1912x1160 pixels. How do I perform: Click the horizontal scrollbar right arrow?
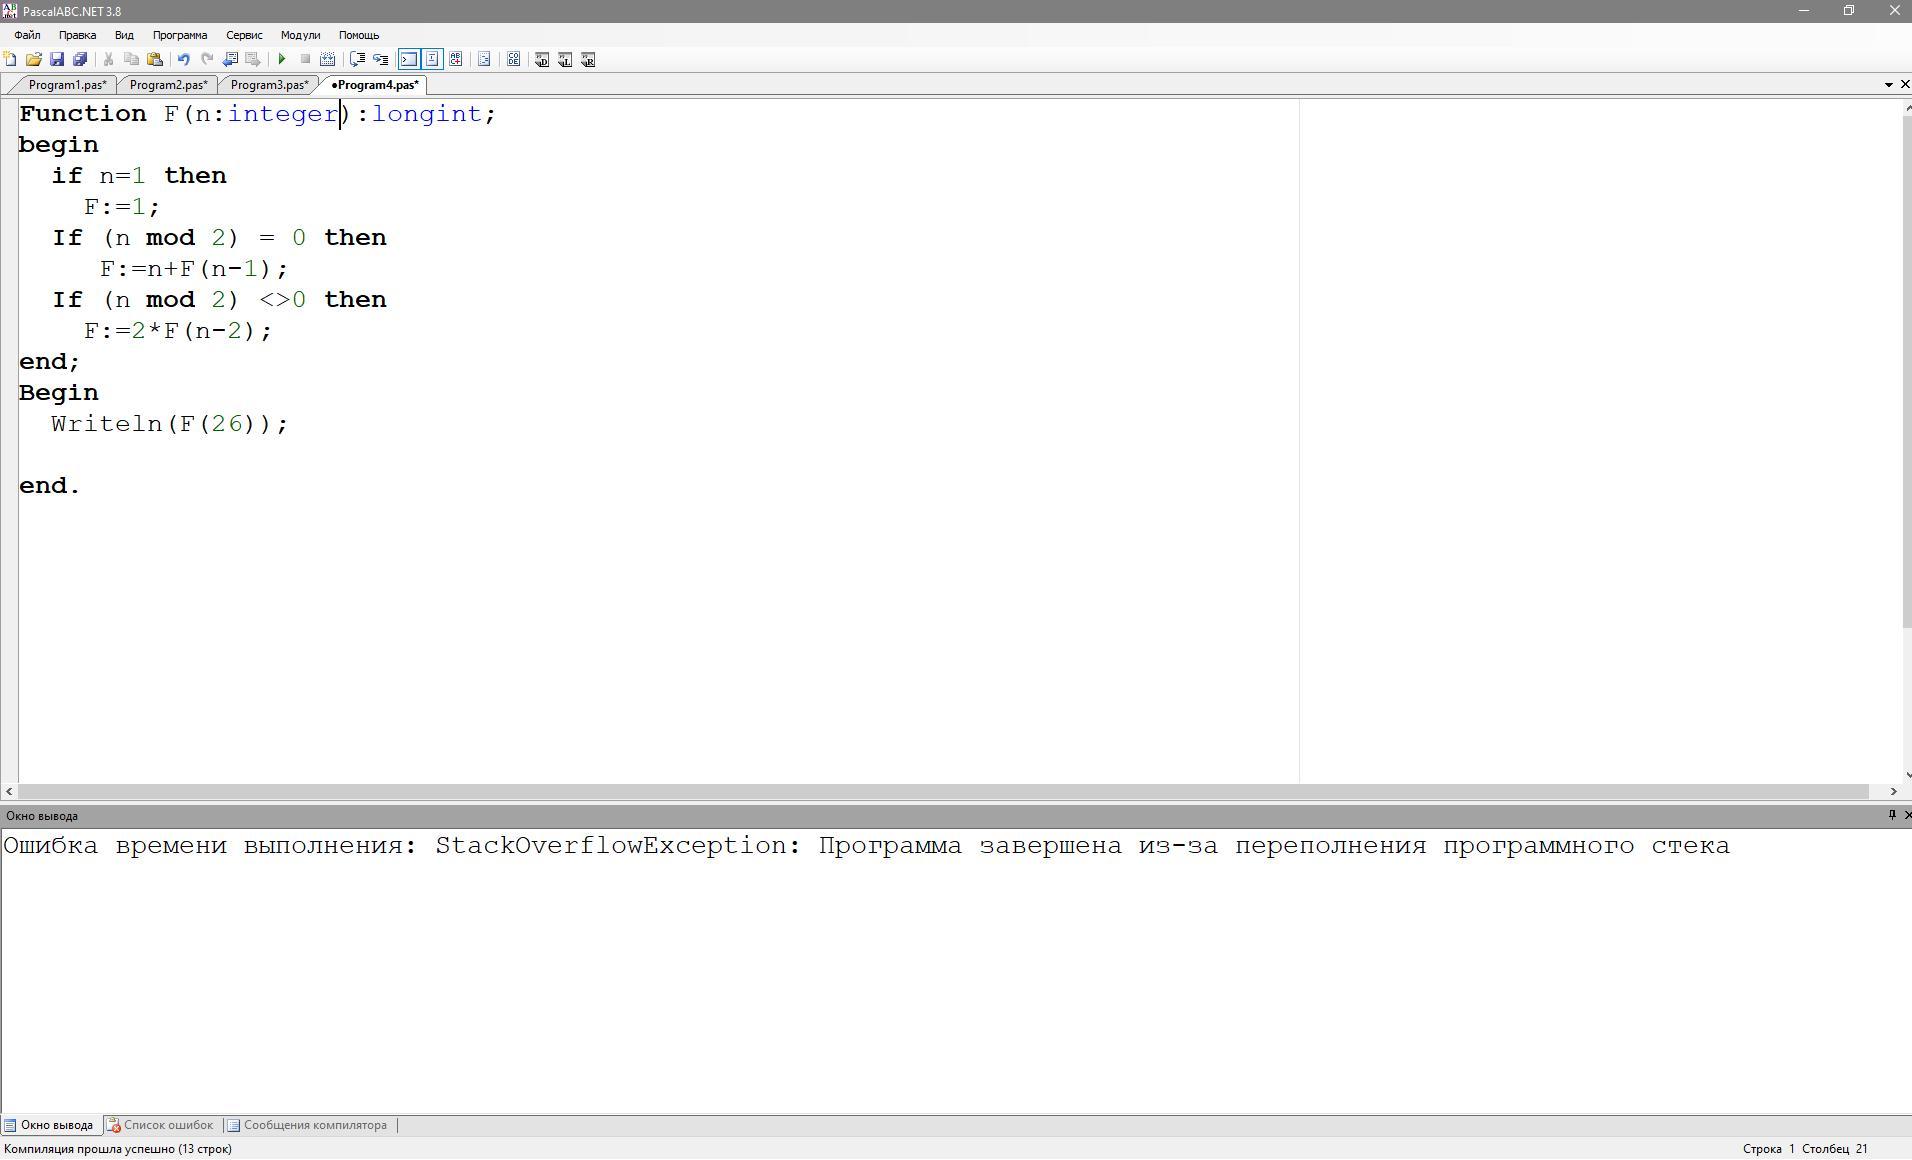[1893, 791]
